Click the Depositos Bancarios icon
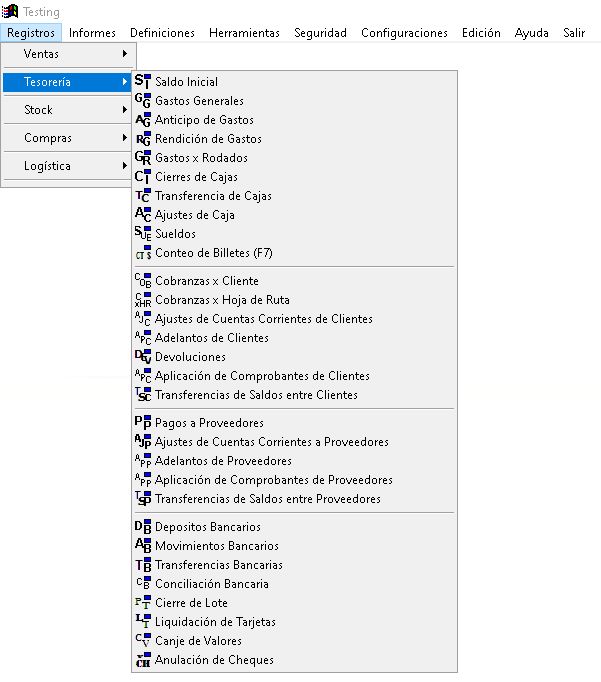601x682 pixels. 142,527
